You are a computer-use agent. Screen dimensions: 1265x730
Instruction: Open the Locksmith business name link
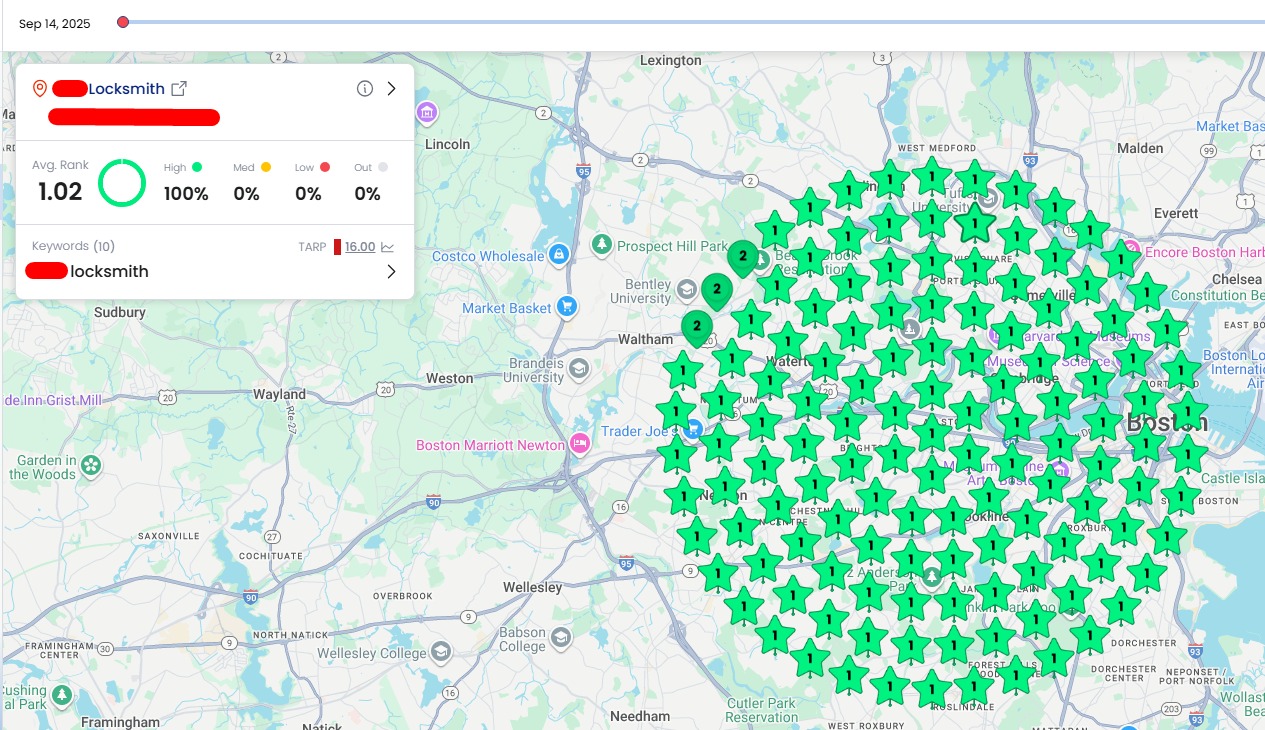tap(126, 89)
